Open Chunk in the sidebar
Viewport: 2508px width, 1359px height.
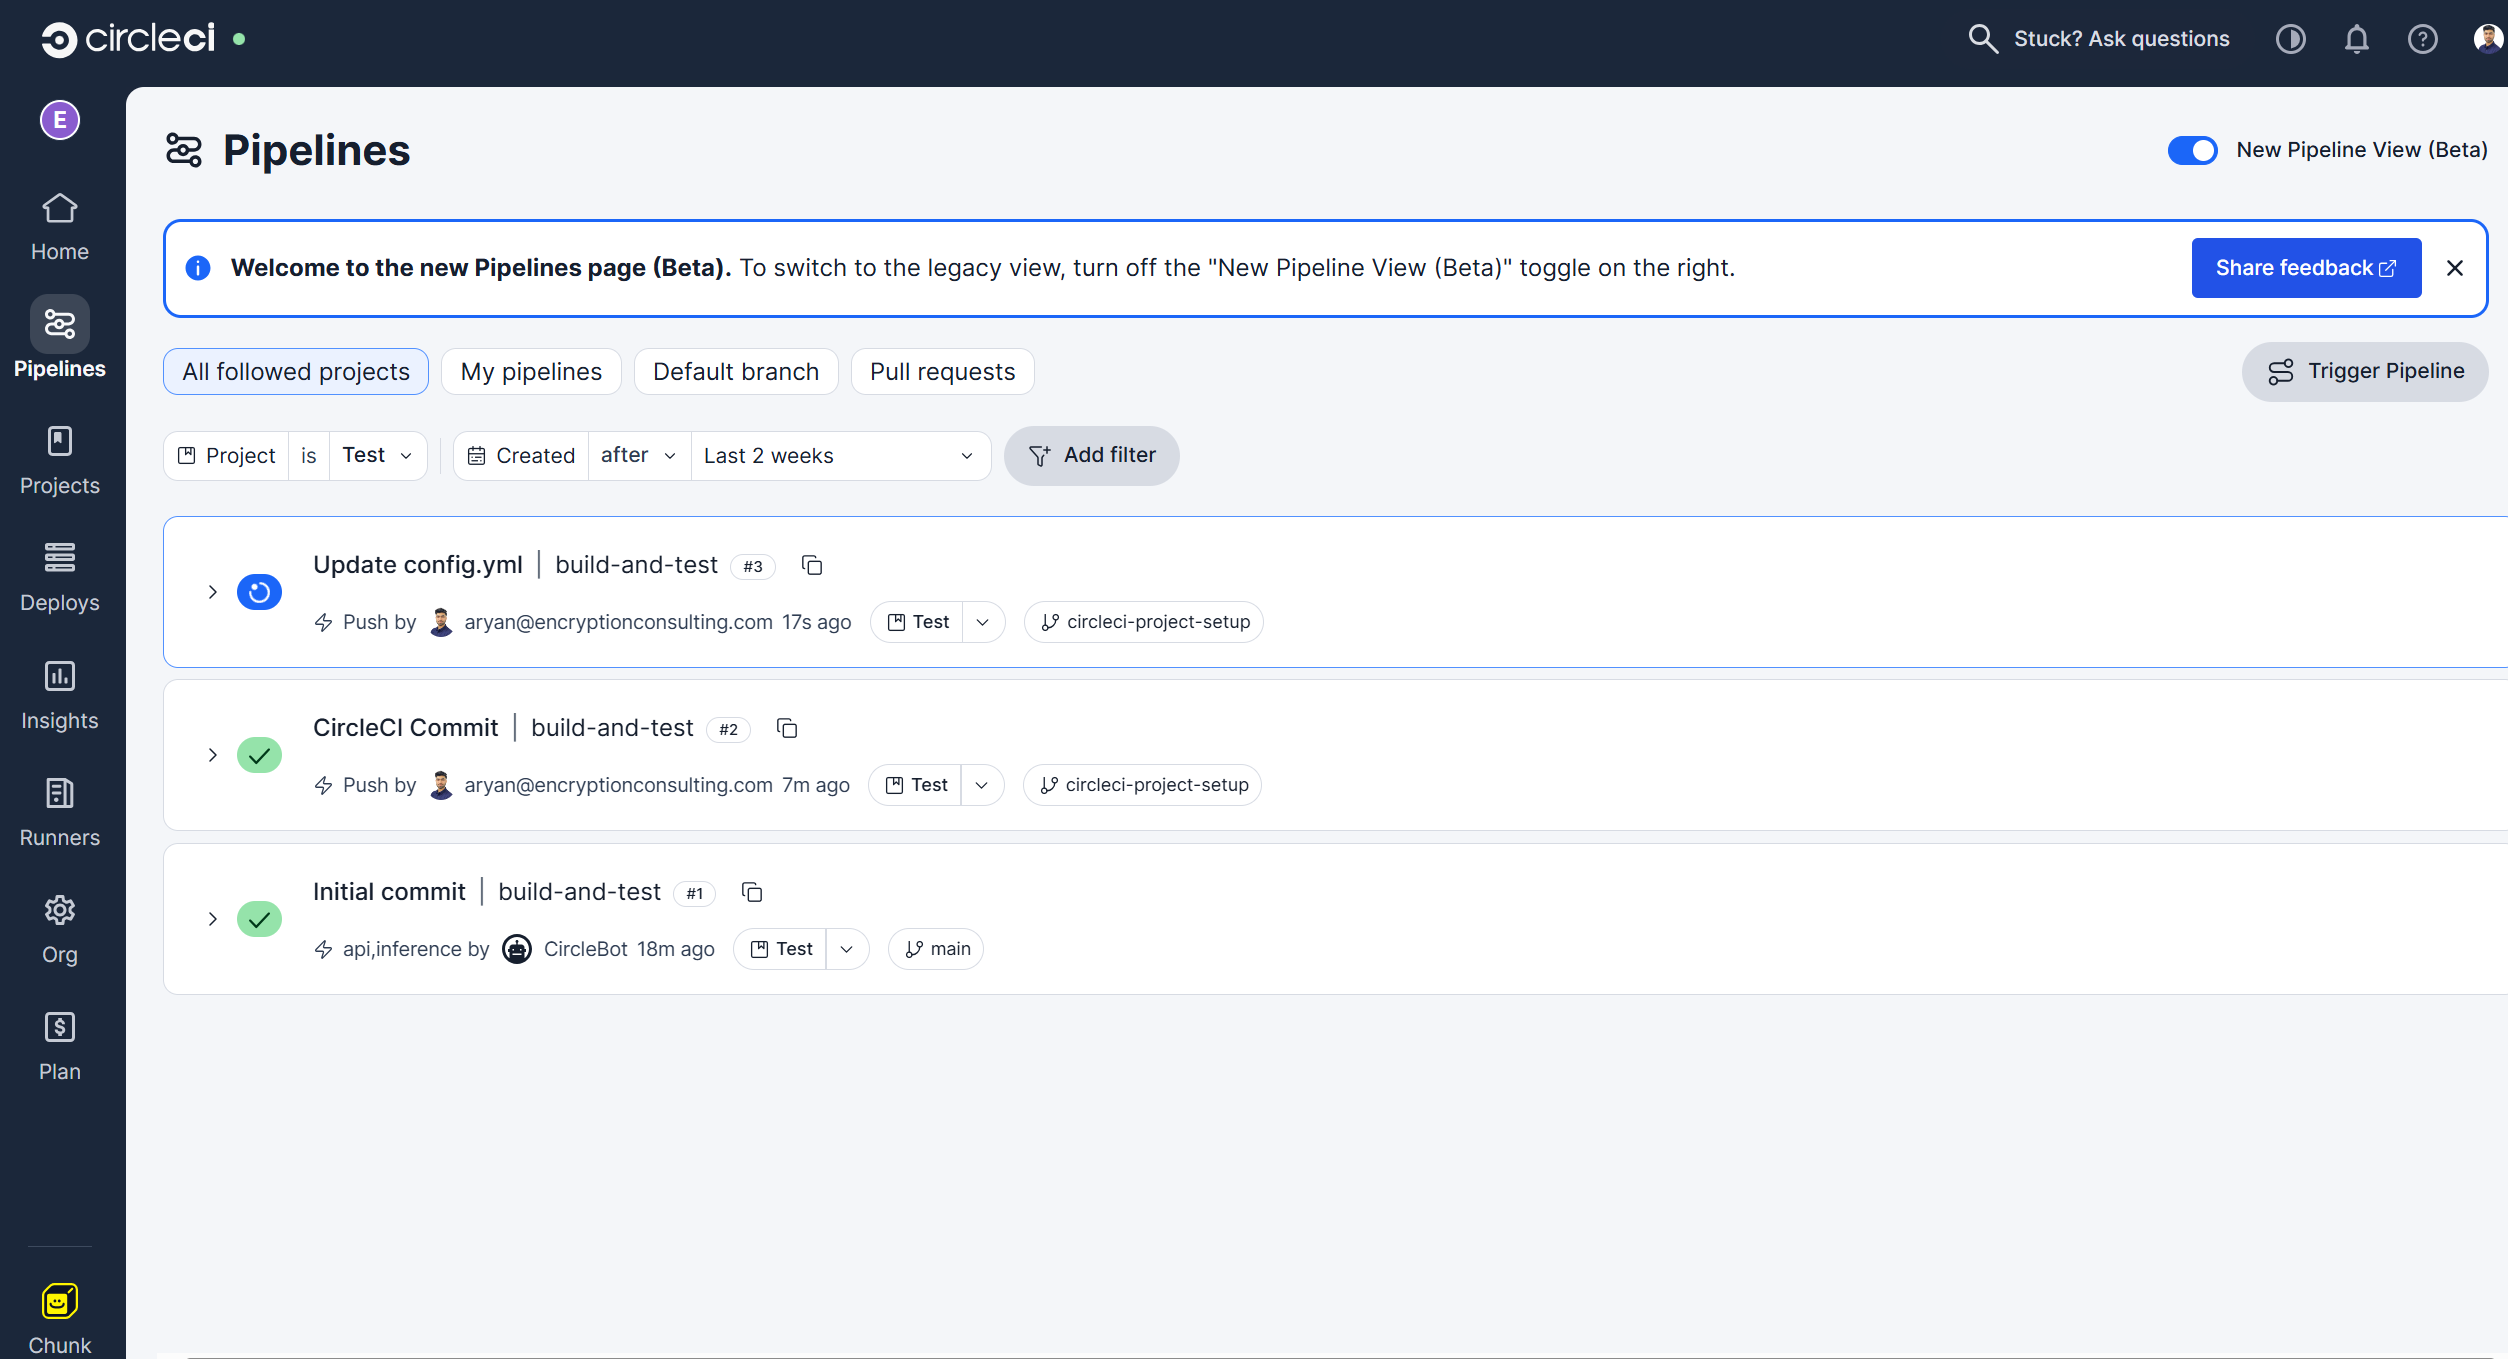(x=60, y=1319)
